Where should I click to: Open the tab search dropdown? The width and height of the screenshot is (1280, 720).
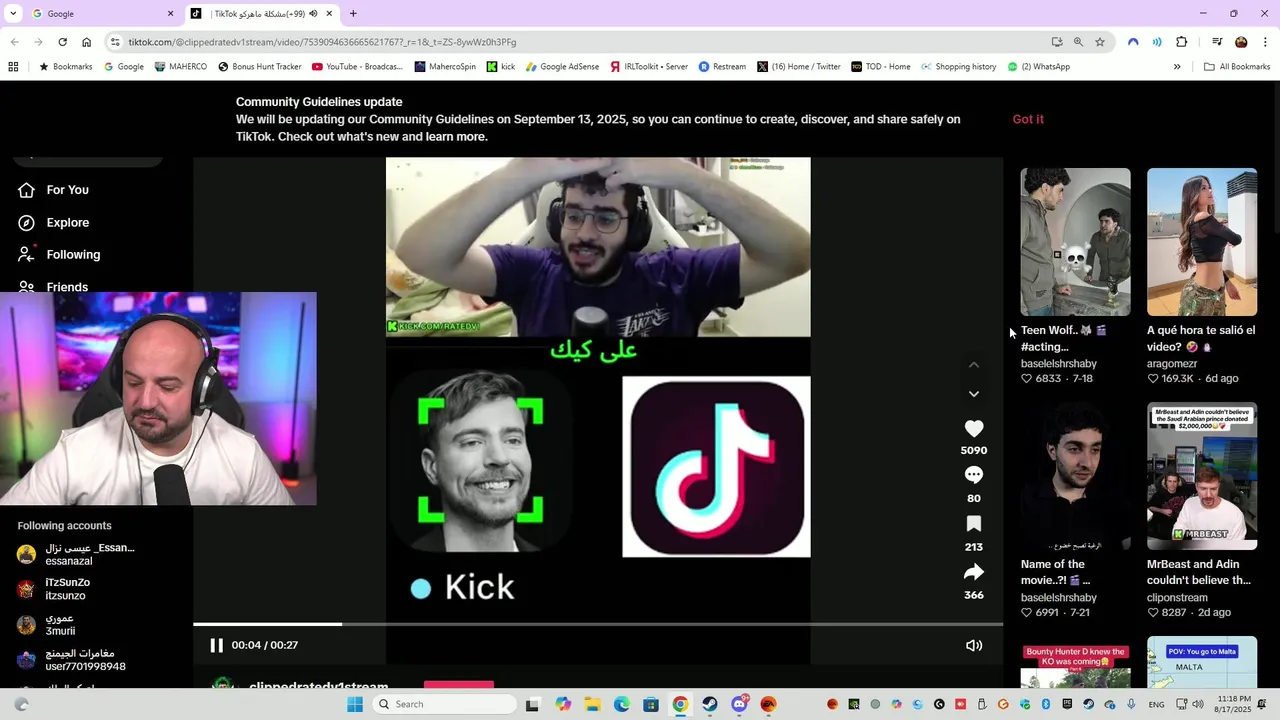tap(13, 14)
